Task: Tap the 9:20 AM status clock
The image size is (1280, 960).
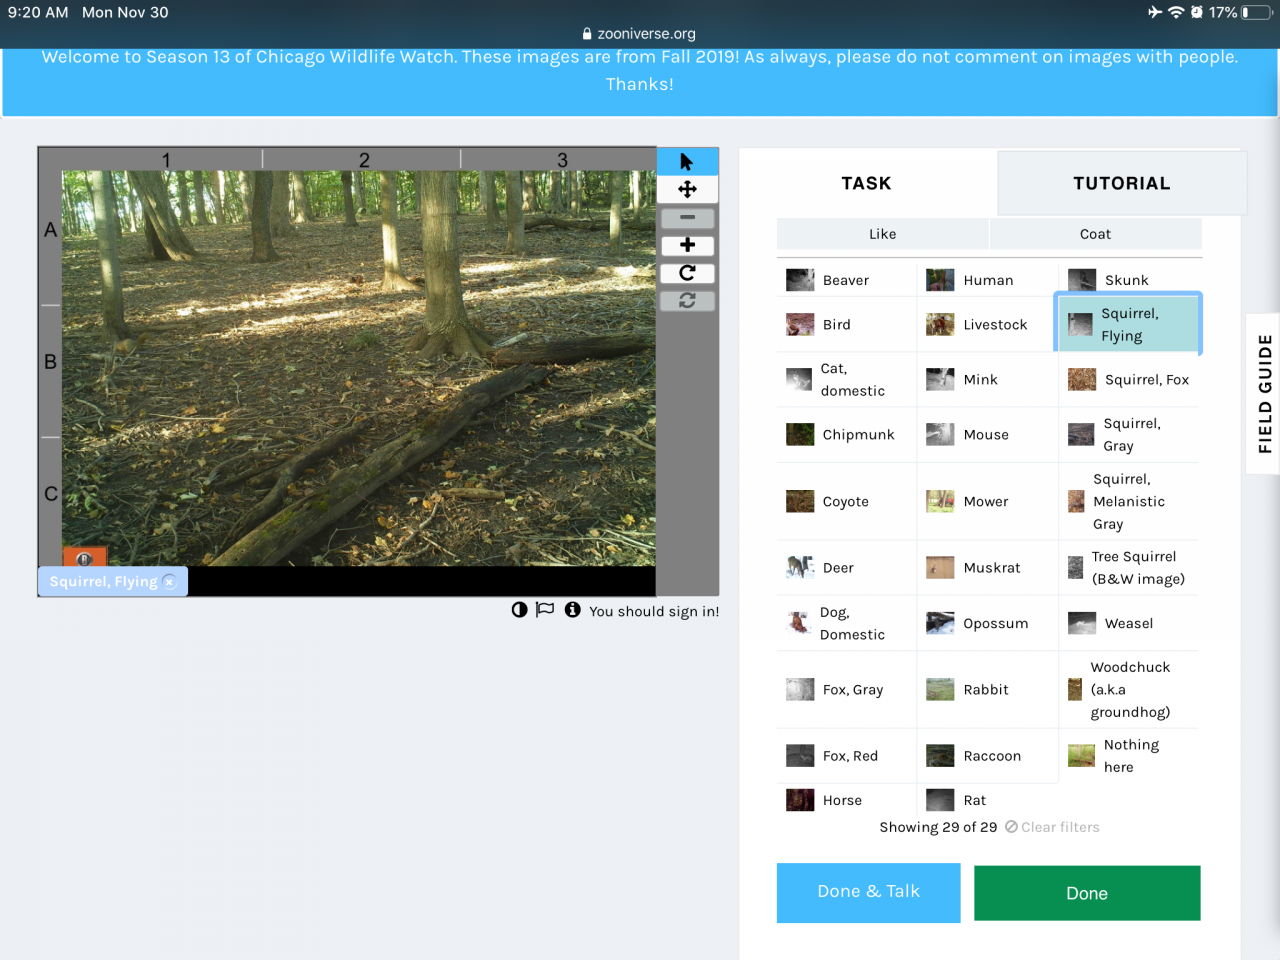Action: 38,12
